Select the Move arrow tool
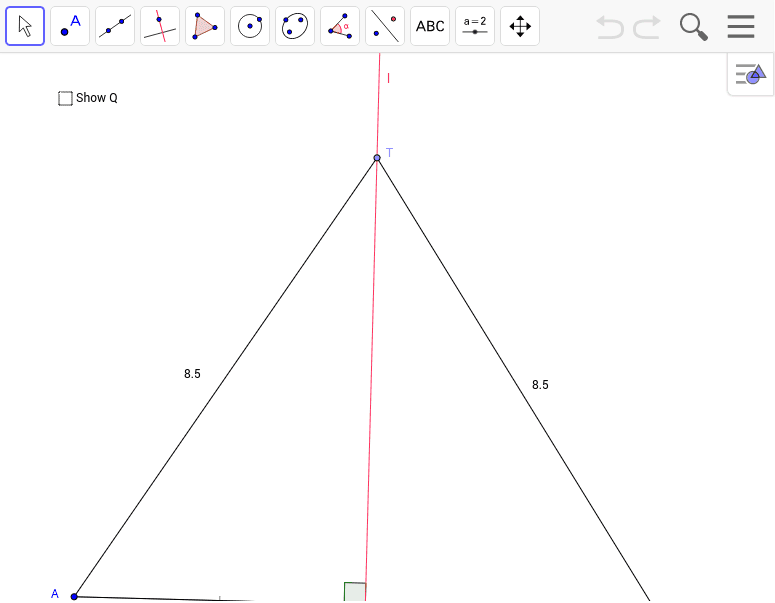Image resolution: width=775 pixels, height=603 pixels. pos(25,26)
